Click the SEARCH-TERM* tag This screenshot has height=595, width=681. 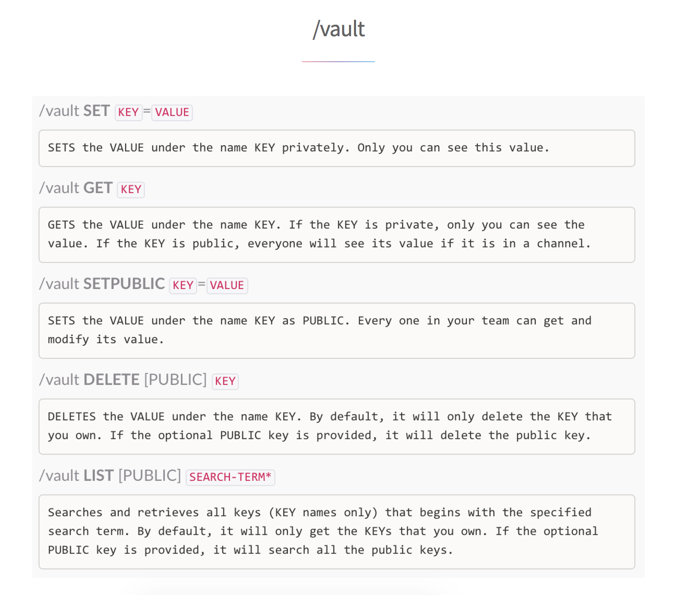[x=230, y=477]
